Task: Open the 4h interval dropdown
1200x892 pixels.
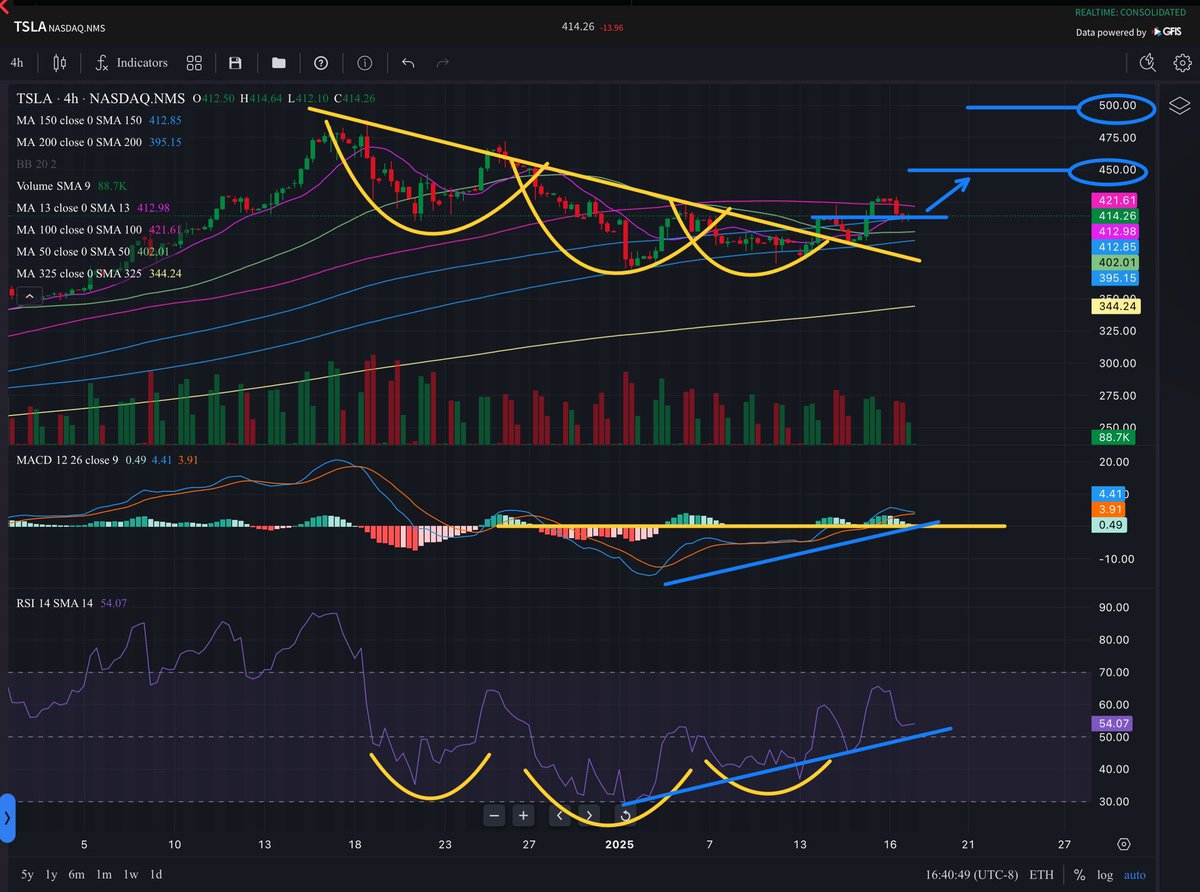Action: click(16, 63)
